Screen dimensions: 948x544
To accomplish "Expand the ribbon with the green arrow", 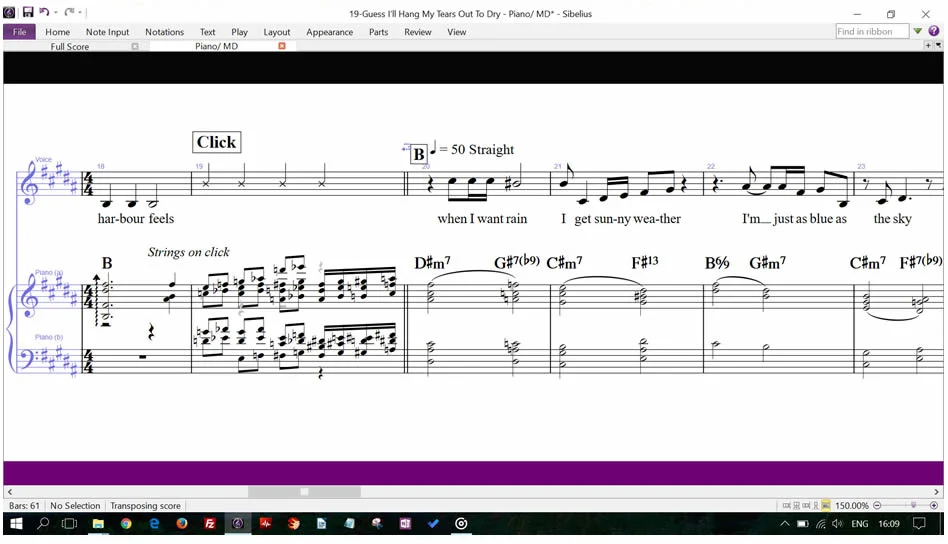I will click(x=918, y=31).
